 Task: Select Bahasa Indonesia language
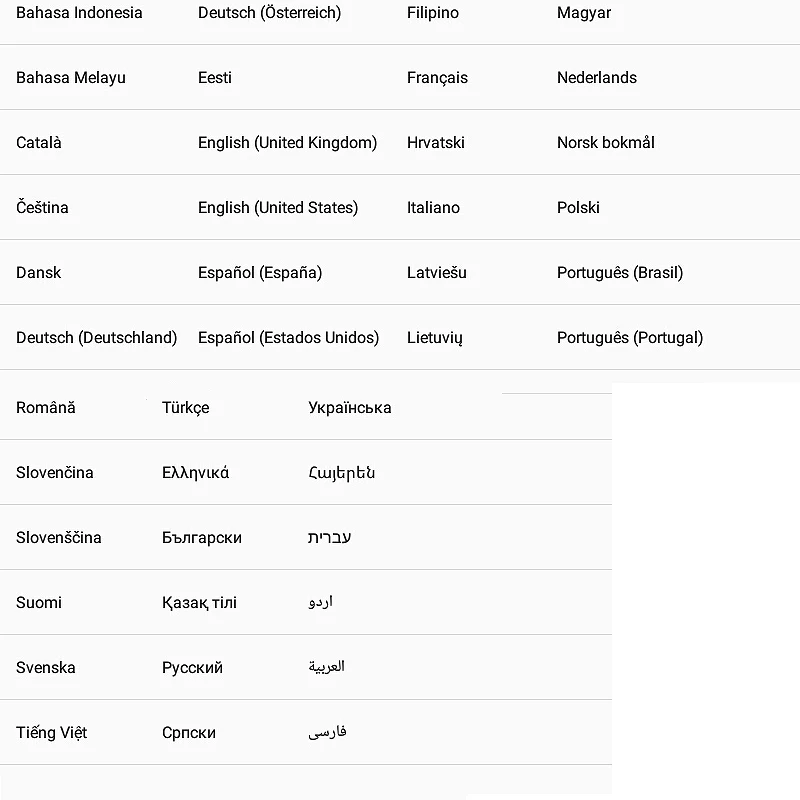(x=79, y=13)
